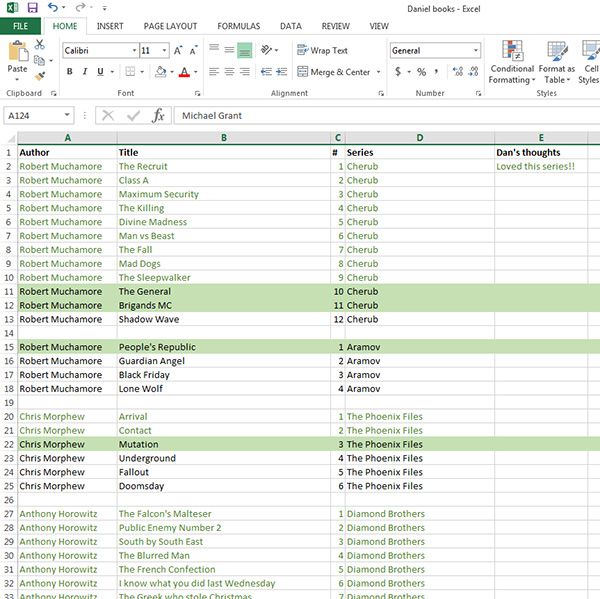The width and height of the screenshot is (600, 599).
Task: Open Alignment dialog launcher
Action: (381, 93)
